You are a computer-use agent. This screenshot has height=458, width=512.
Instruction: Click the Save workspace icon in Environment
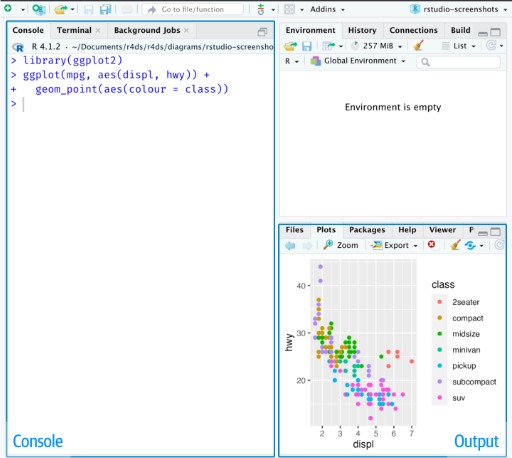click(x=307, y=46)
